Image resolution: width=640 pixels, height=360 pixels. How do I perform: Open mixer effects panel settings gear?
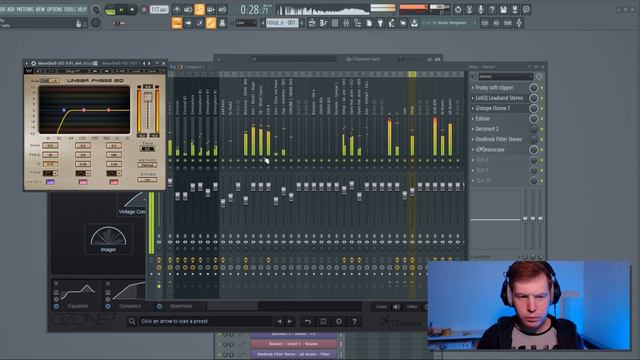coord(539,77)
